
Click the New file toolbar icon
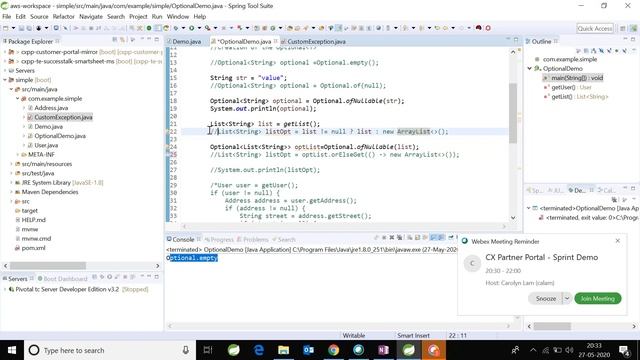[6, 28]
